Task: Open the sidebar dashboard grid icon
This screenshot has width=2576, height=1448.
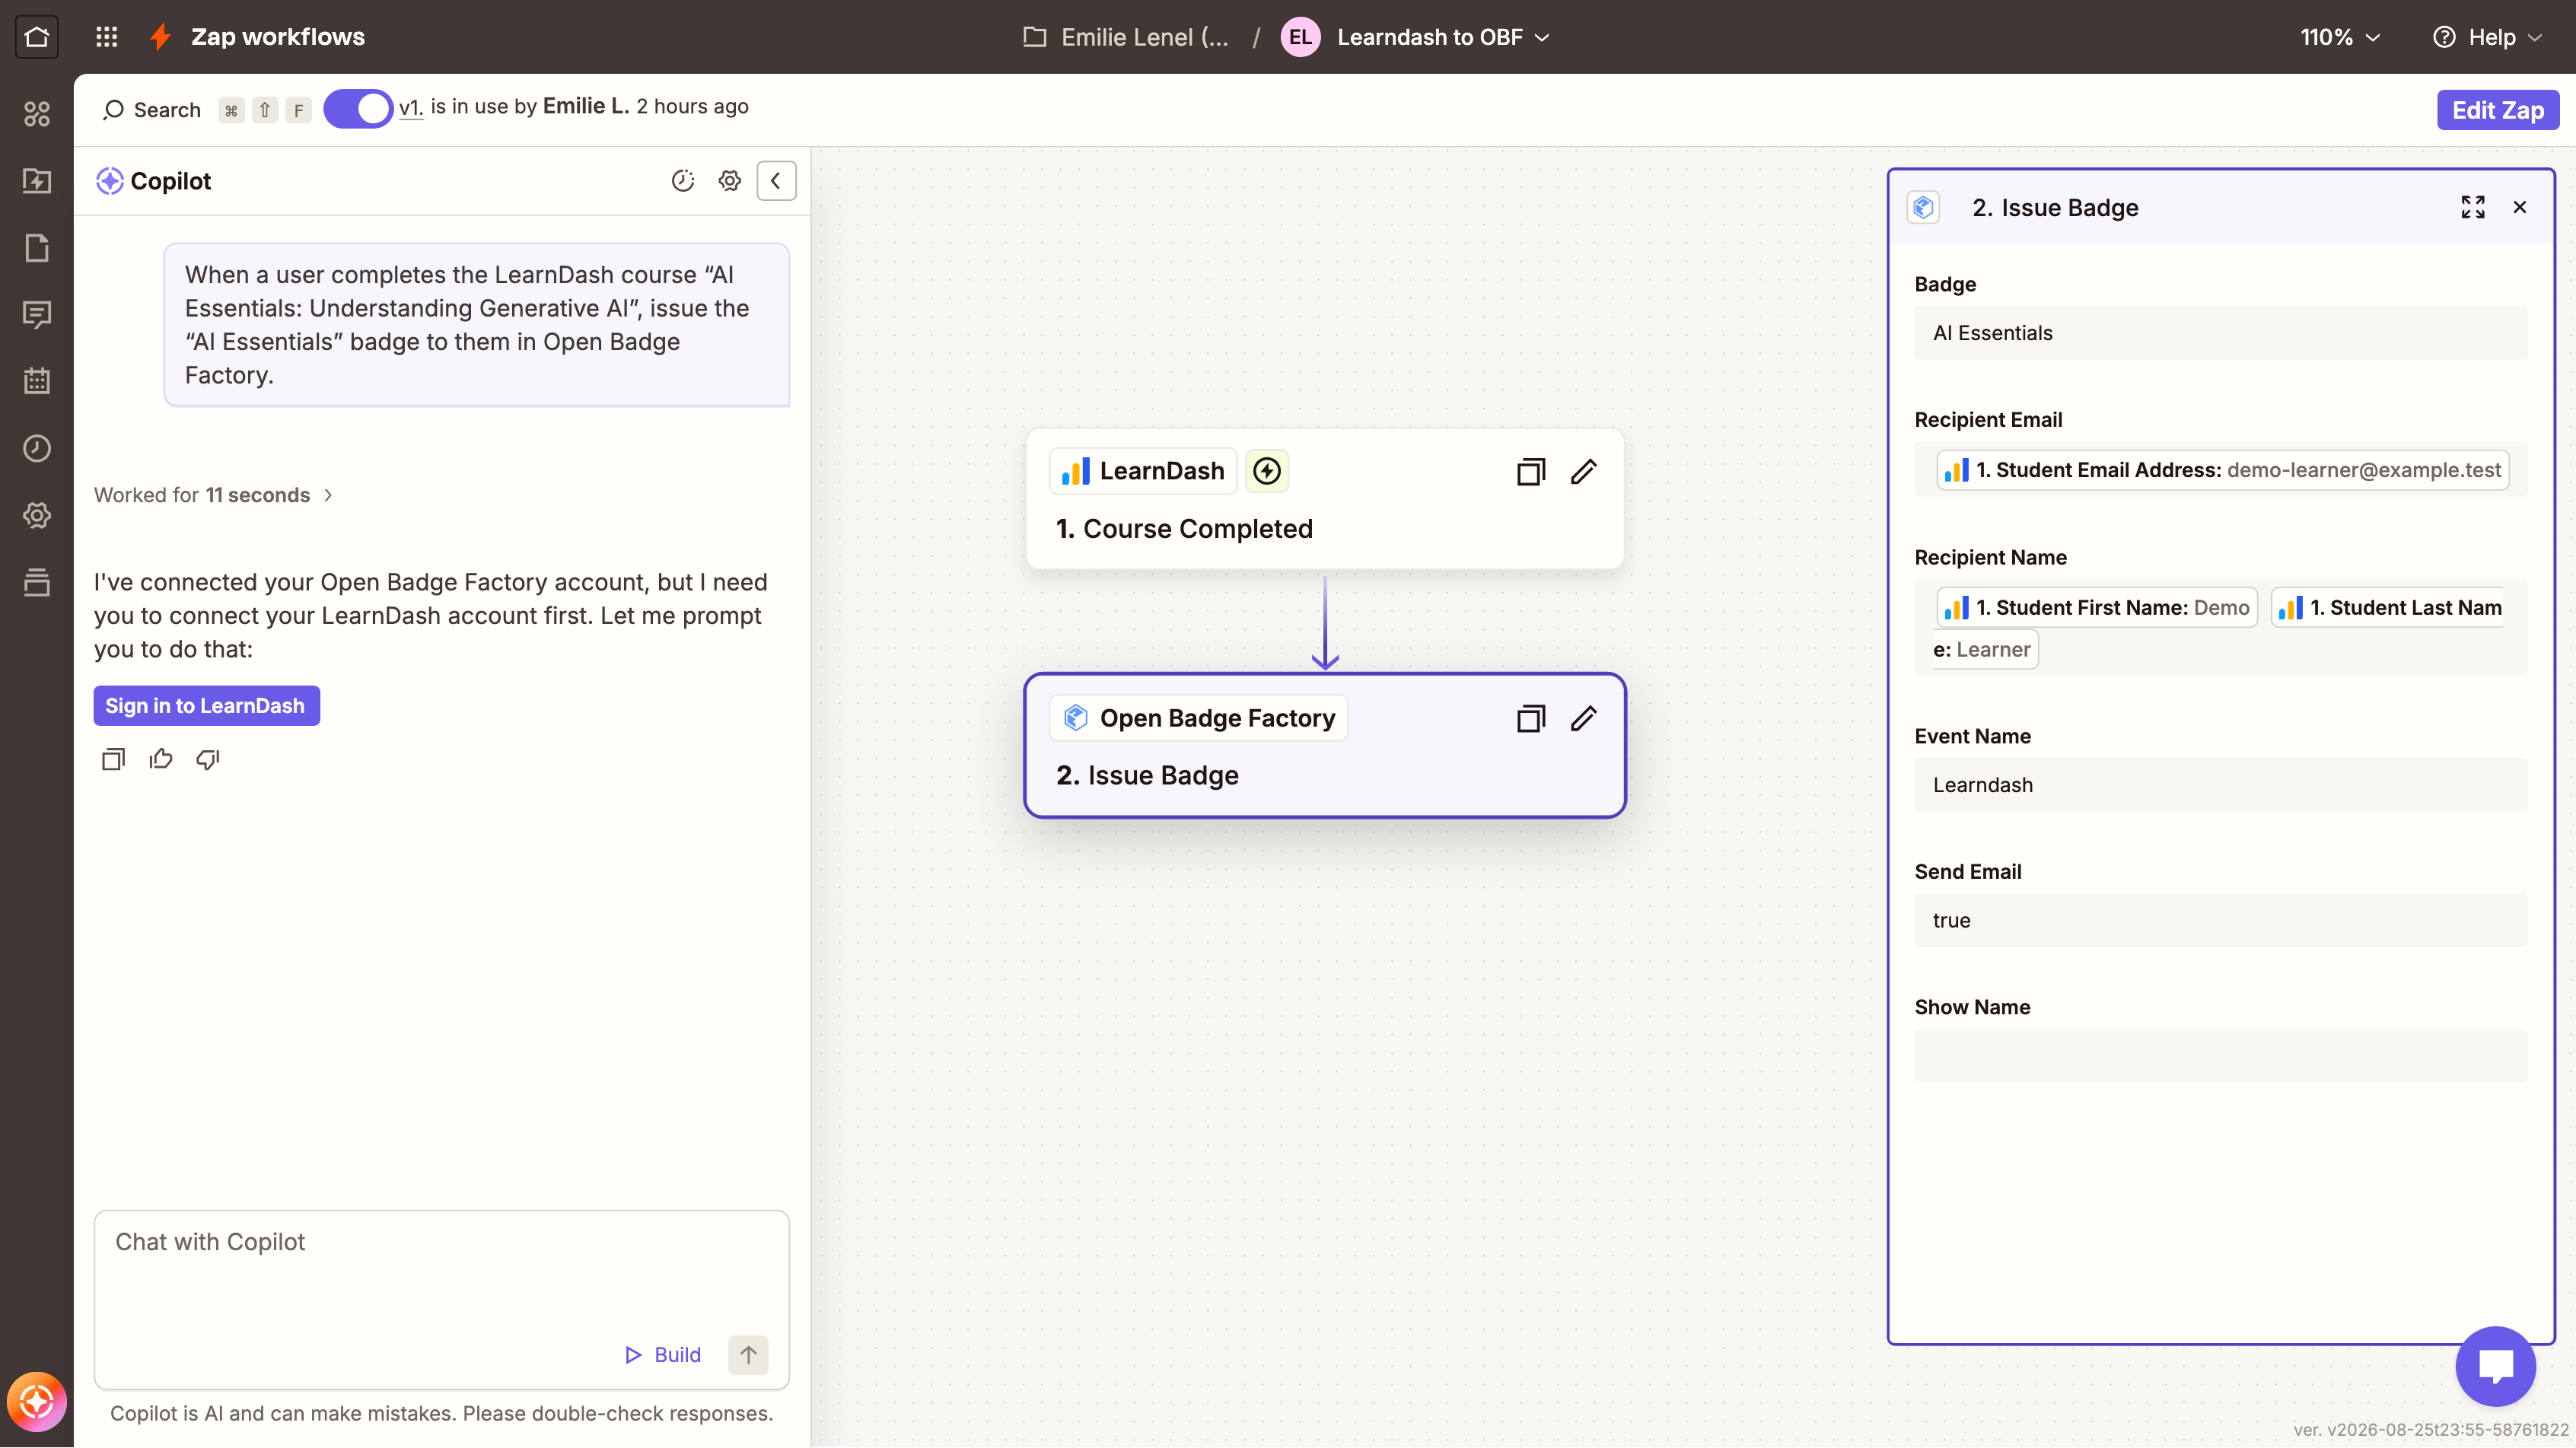Action: point(37,114)
